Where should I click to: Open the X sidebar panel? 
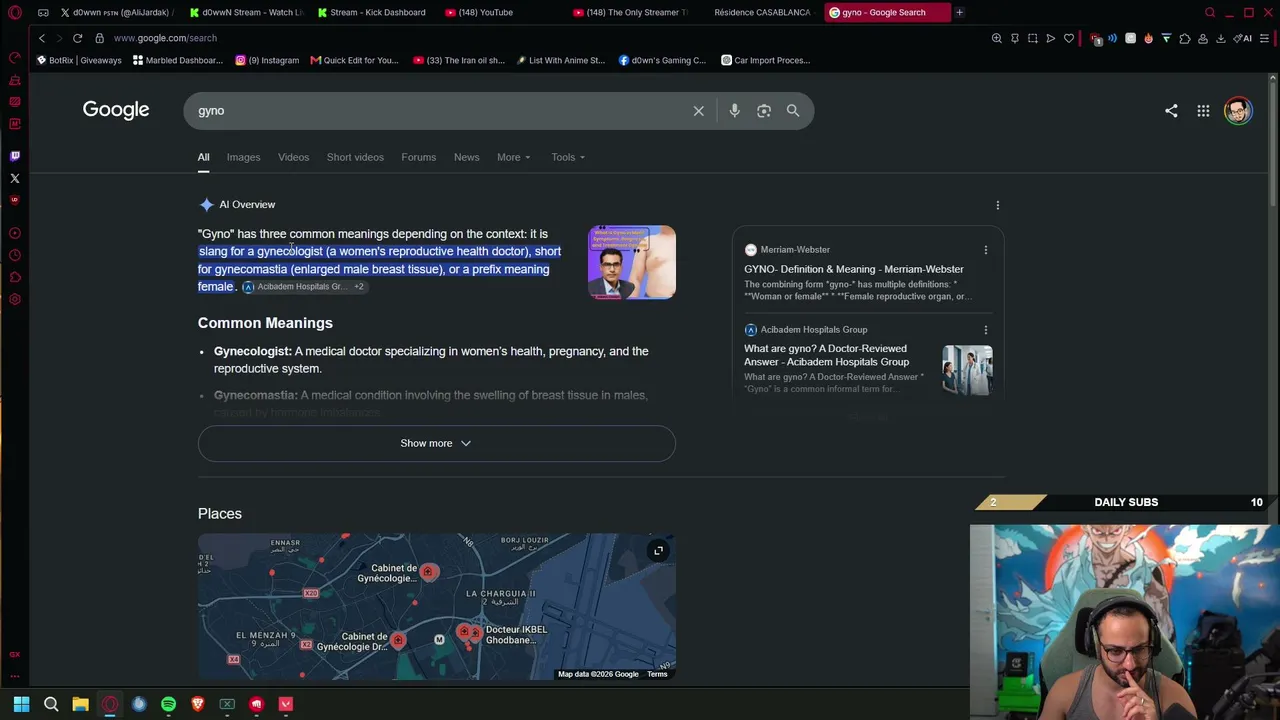coord(15,178)
